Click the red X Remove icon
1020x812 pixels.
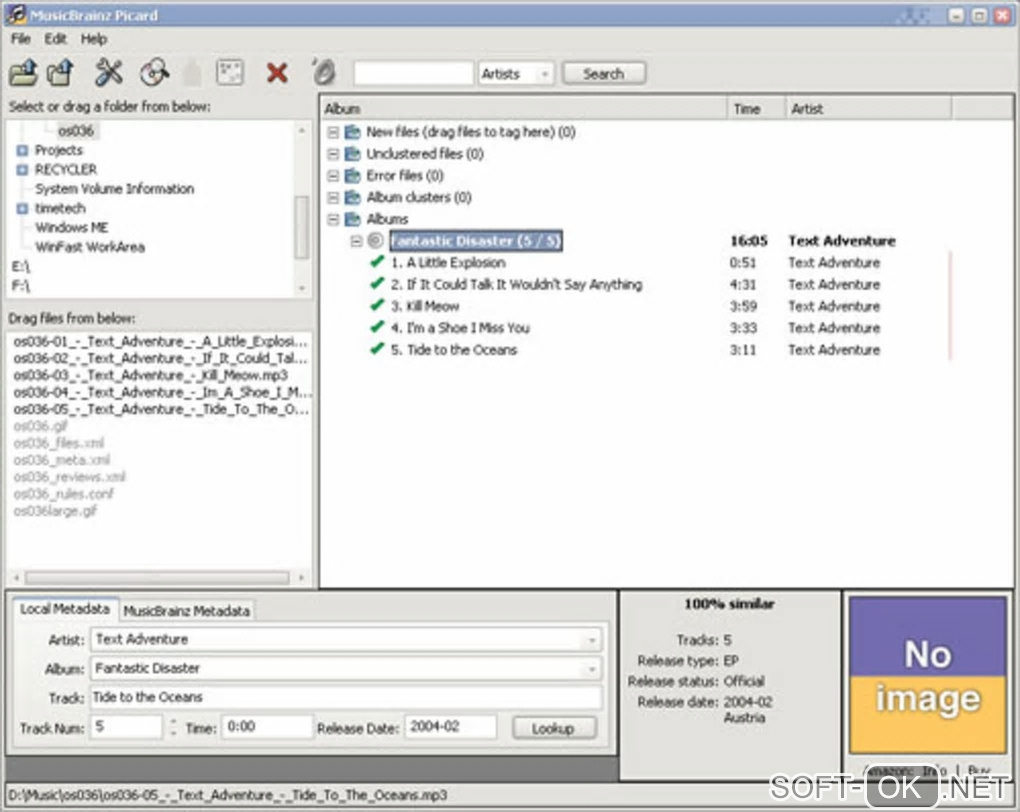(x=277, y=73)
